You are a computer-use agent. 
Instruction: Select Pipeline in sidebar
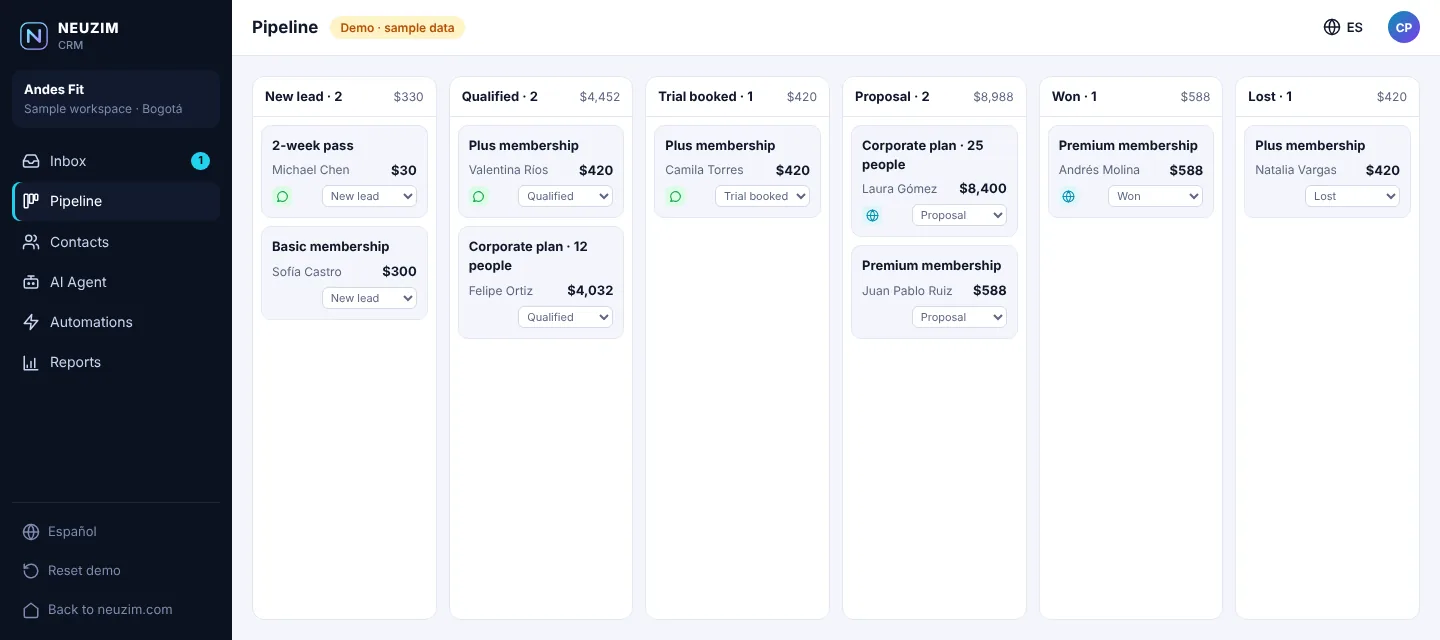click(116, 201)
